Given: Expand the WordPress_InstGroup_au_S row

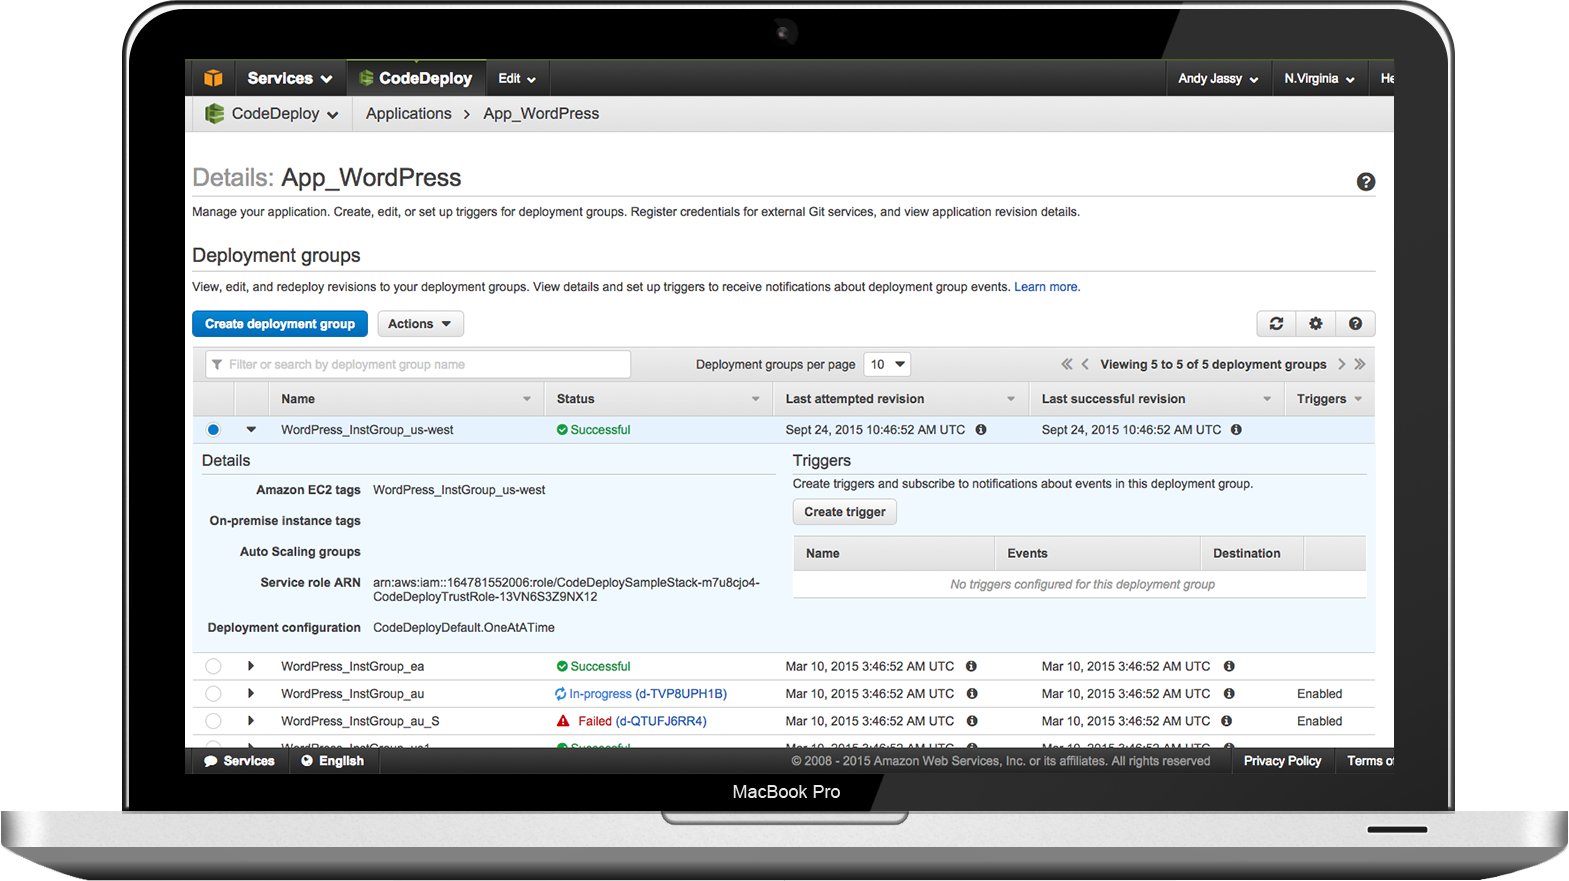Looking at the screenshot, I should pyautogui.click(x=251, y=721).
